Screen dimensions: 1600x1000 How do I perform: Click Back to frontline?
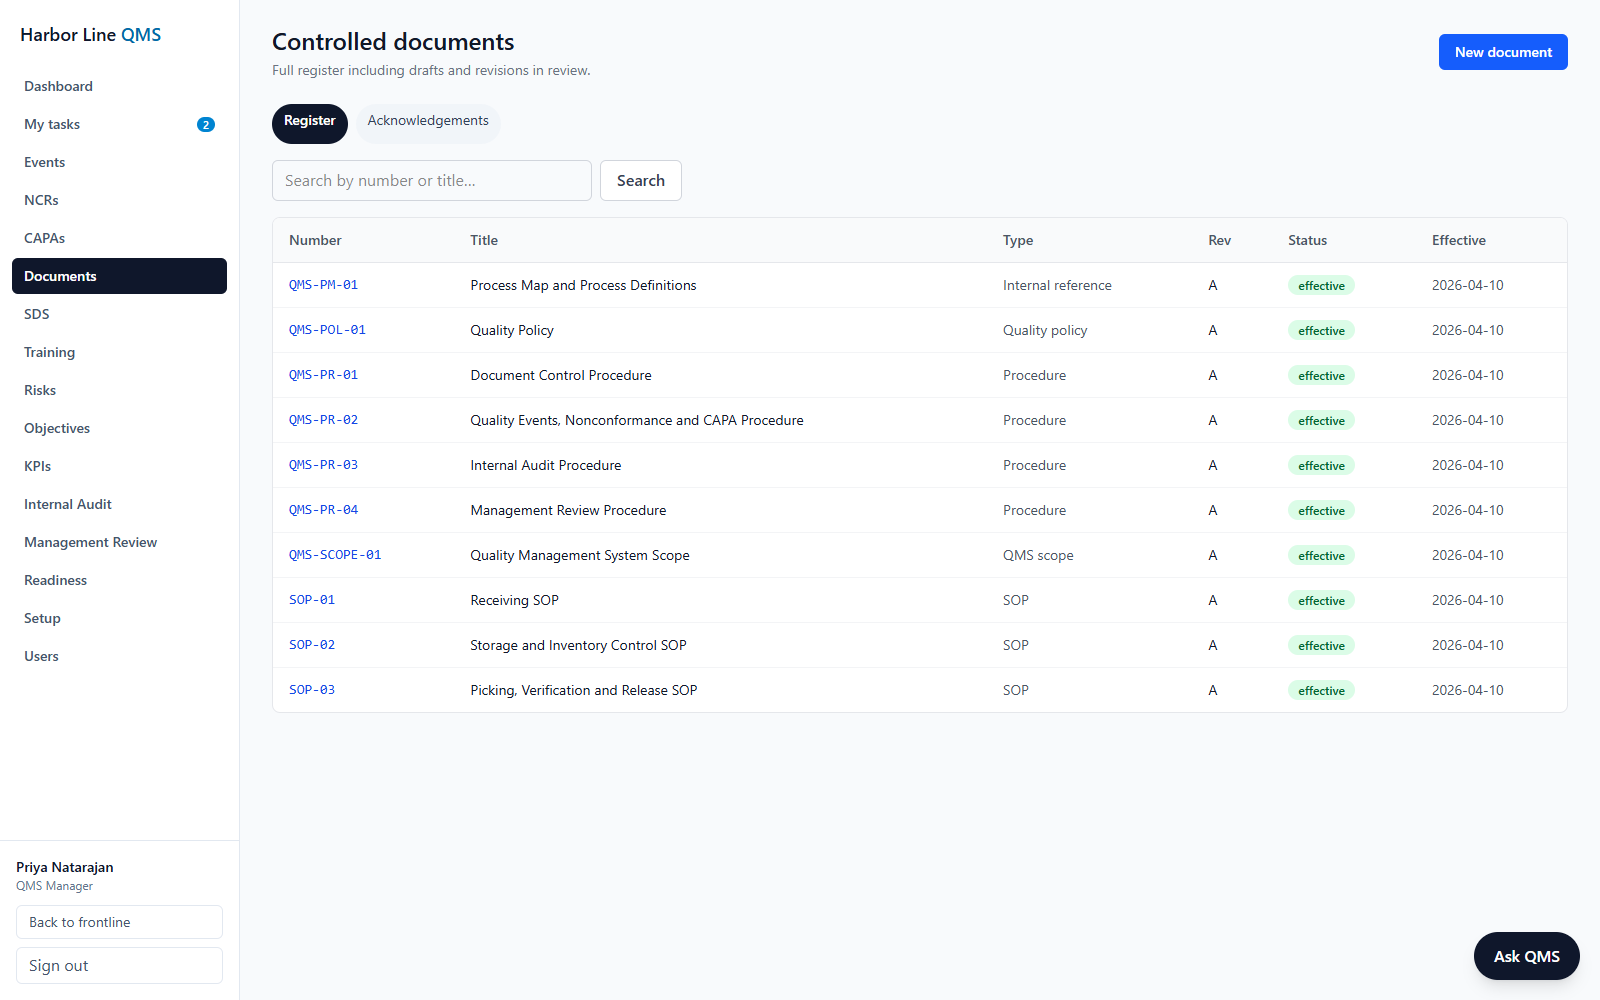point(119,922)
